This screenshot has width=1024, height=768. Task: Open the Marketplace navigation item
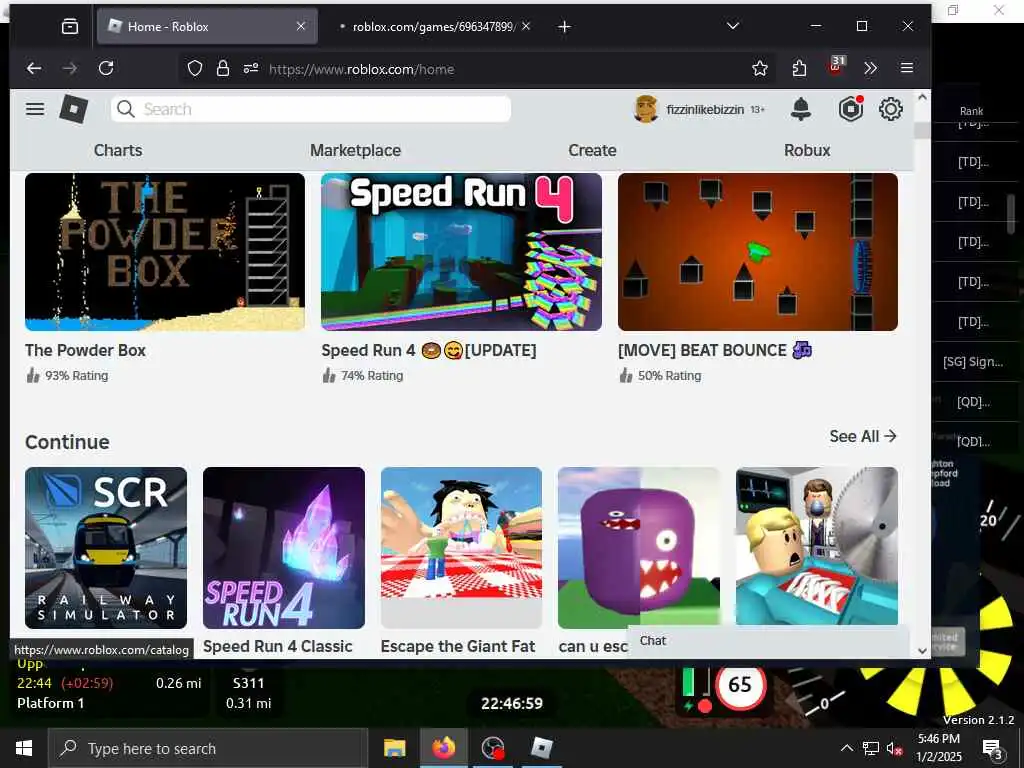click(x=355, y=150)
